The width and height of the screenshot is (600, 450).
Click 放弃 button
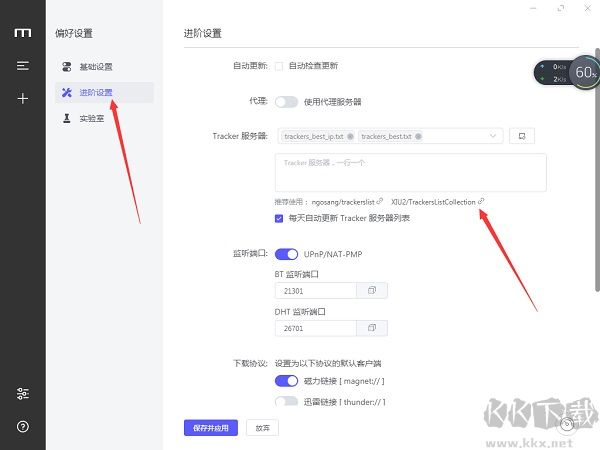click(262, 428)
